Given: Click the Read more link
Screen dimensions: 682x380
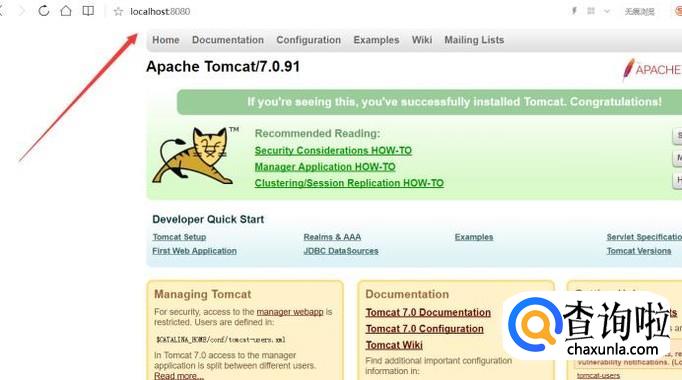Looking at the screenshot, I should (179, 376).
